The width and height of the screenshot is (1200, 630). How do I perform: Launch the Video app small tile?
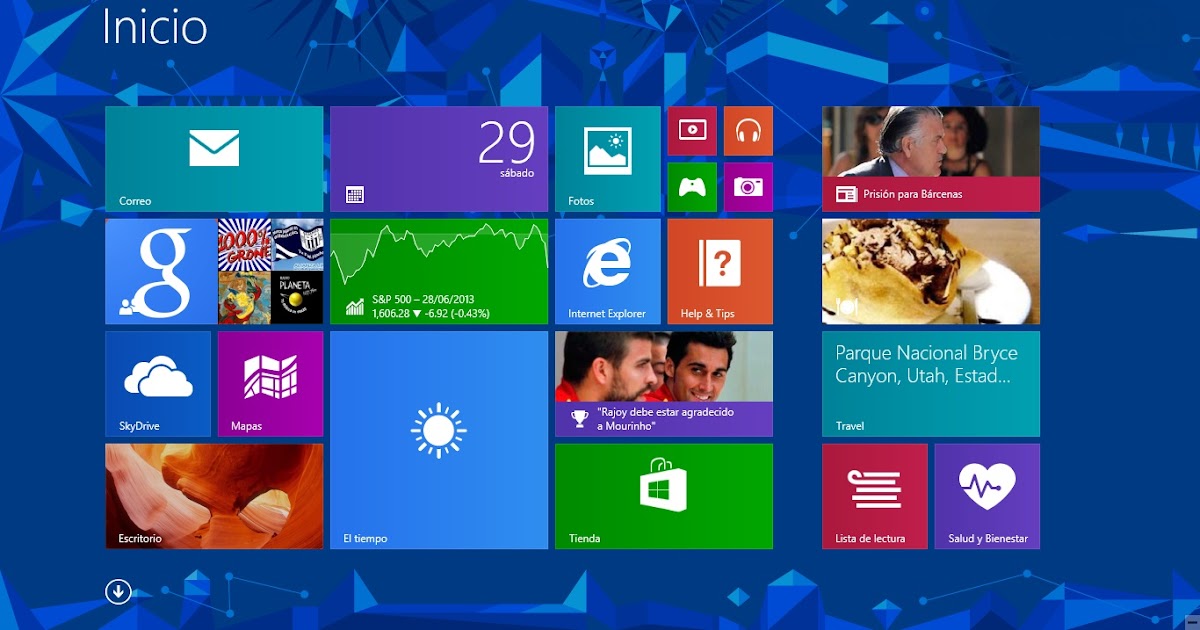coord(692,131)
